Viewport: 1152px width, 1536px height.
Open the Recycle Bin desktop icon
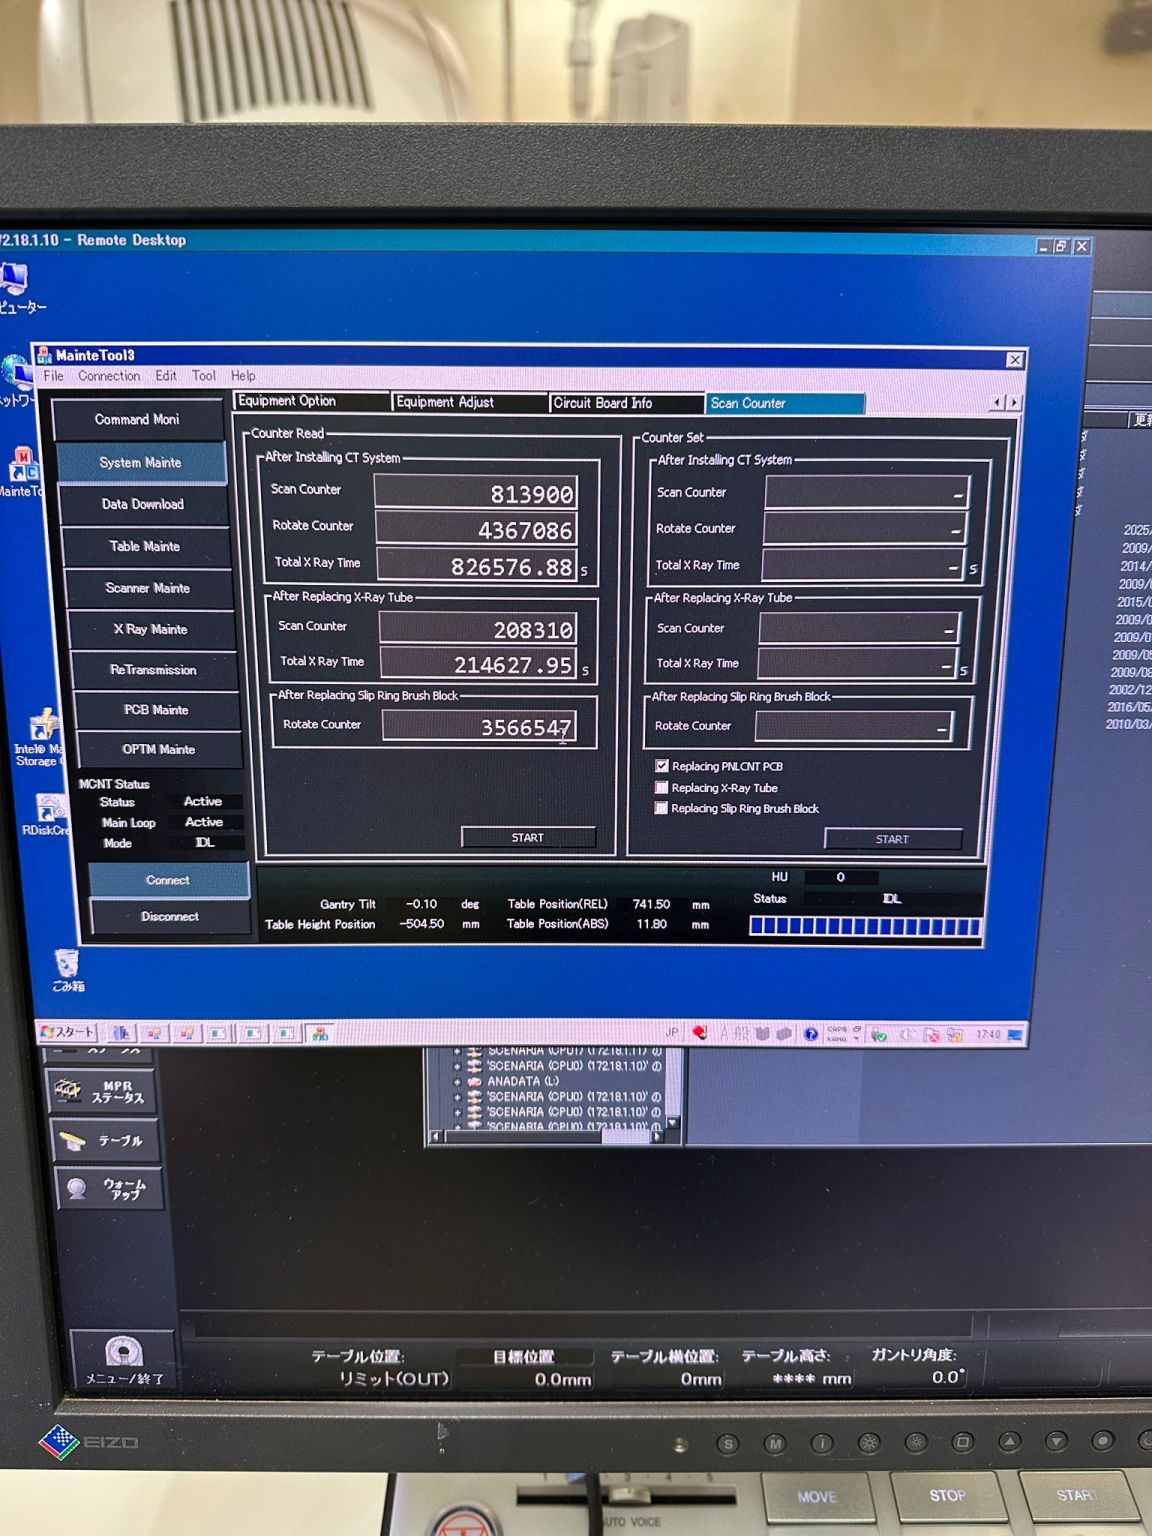(x=67, y=964)
